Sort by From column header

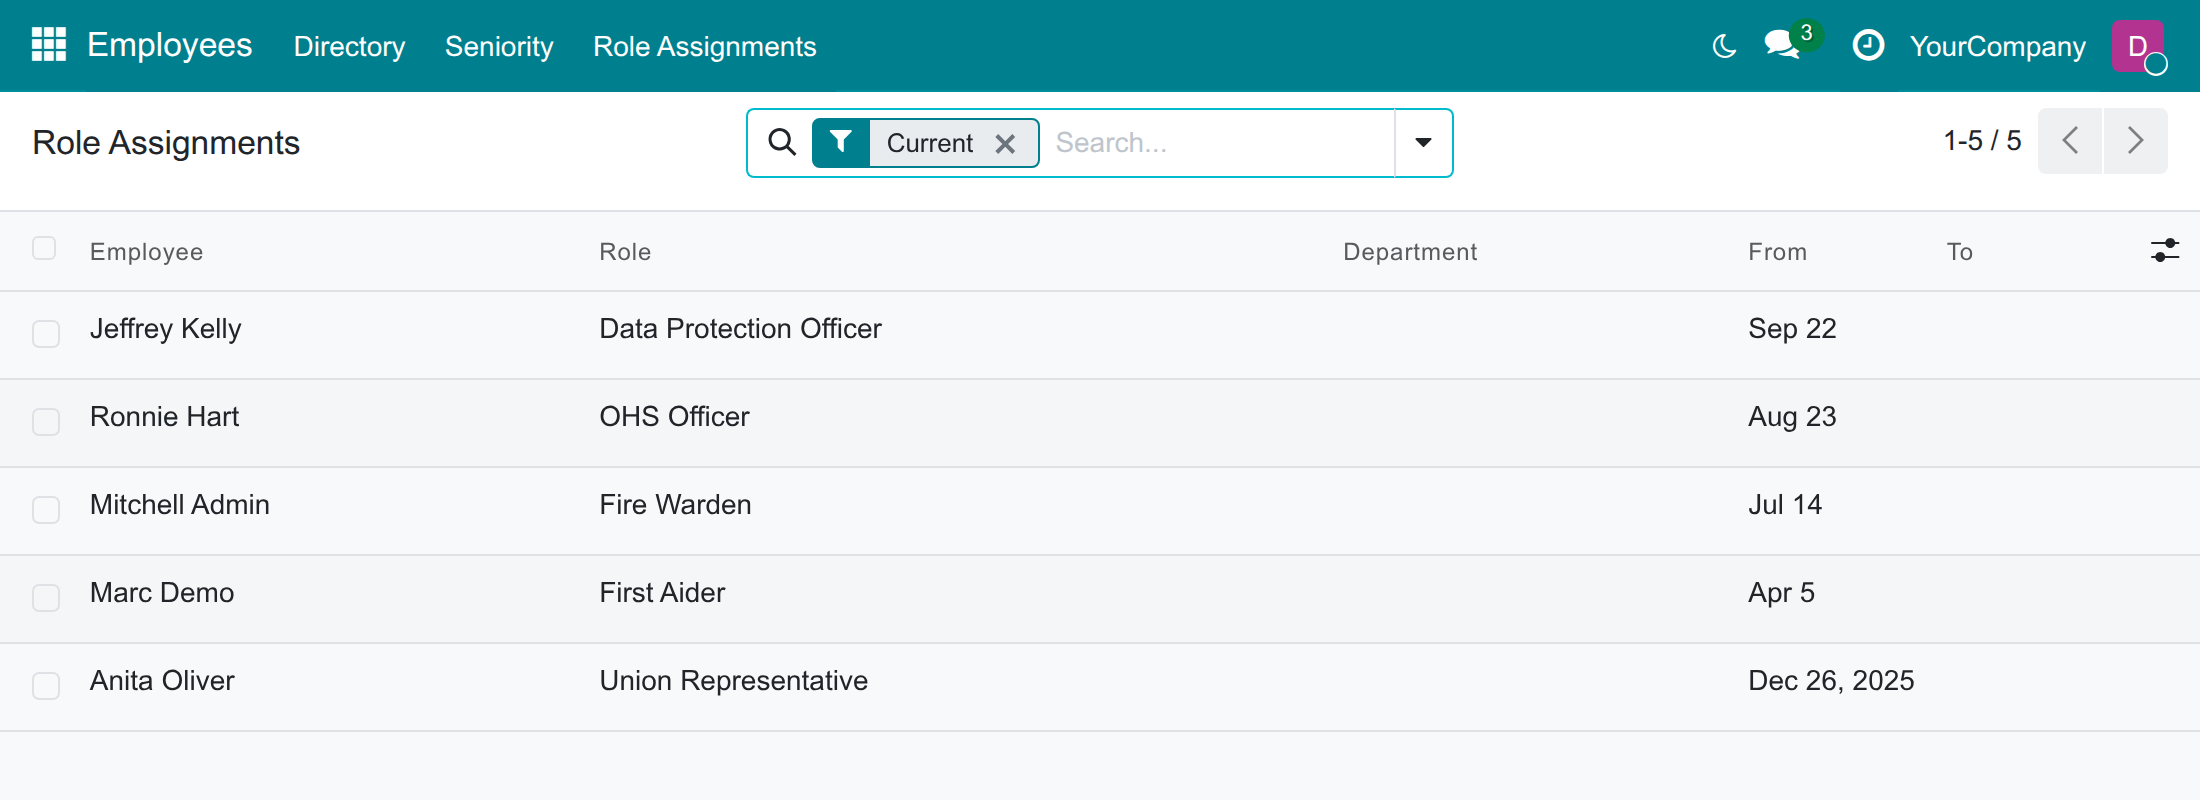point(1777,252)
